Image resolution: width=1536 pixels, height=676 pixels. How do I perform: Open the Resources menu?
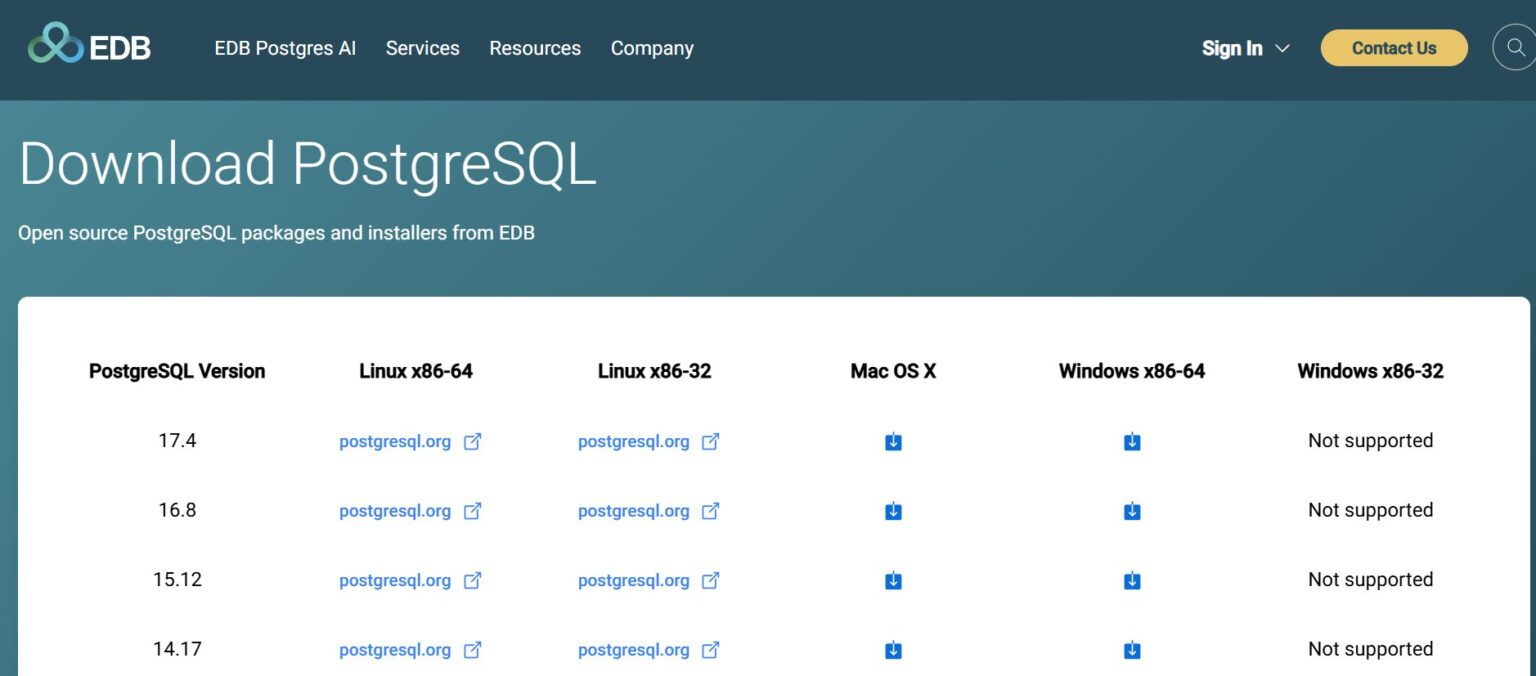click(x=535, y=48)
